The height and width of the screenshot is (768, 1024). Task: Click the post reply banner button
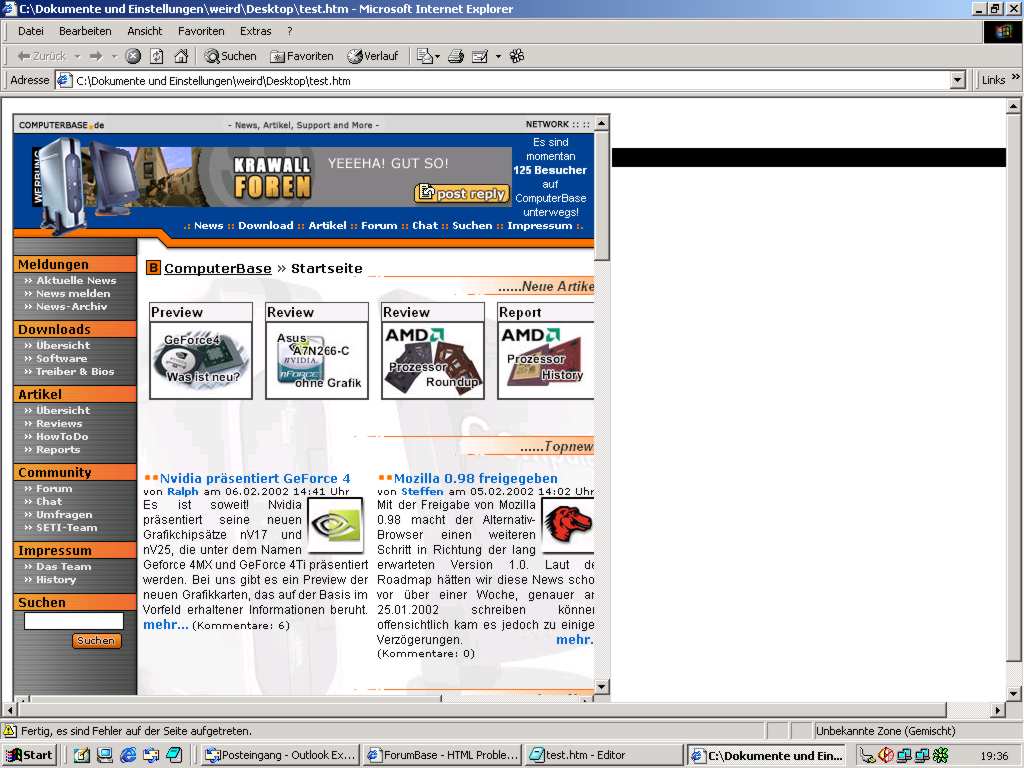(x=462, y=193)
